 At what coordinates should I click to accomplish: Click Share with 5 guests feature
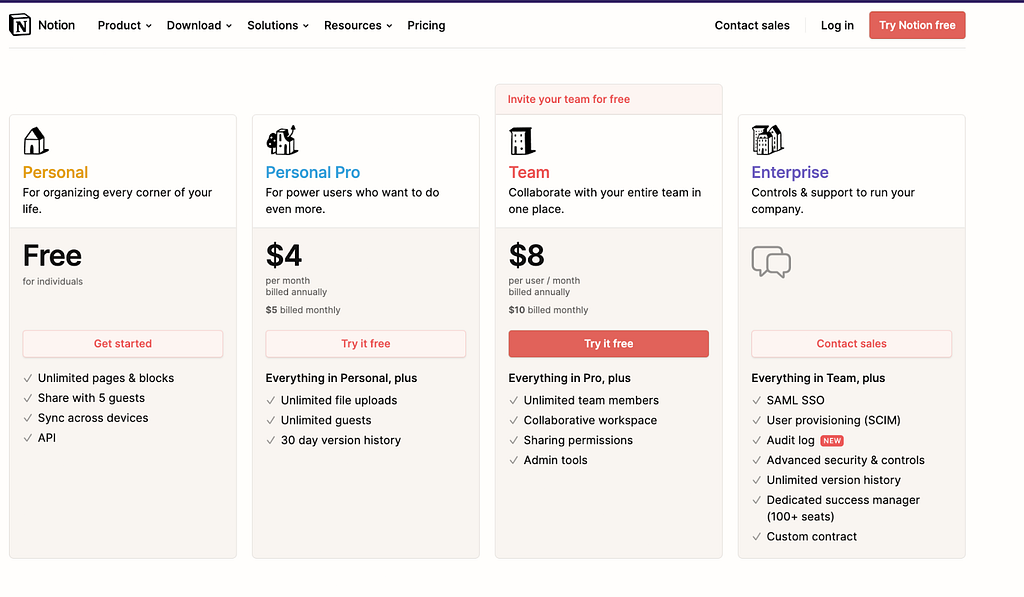pos(91,398)
